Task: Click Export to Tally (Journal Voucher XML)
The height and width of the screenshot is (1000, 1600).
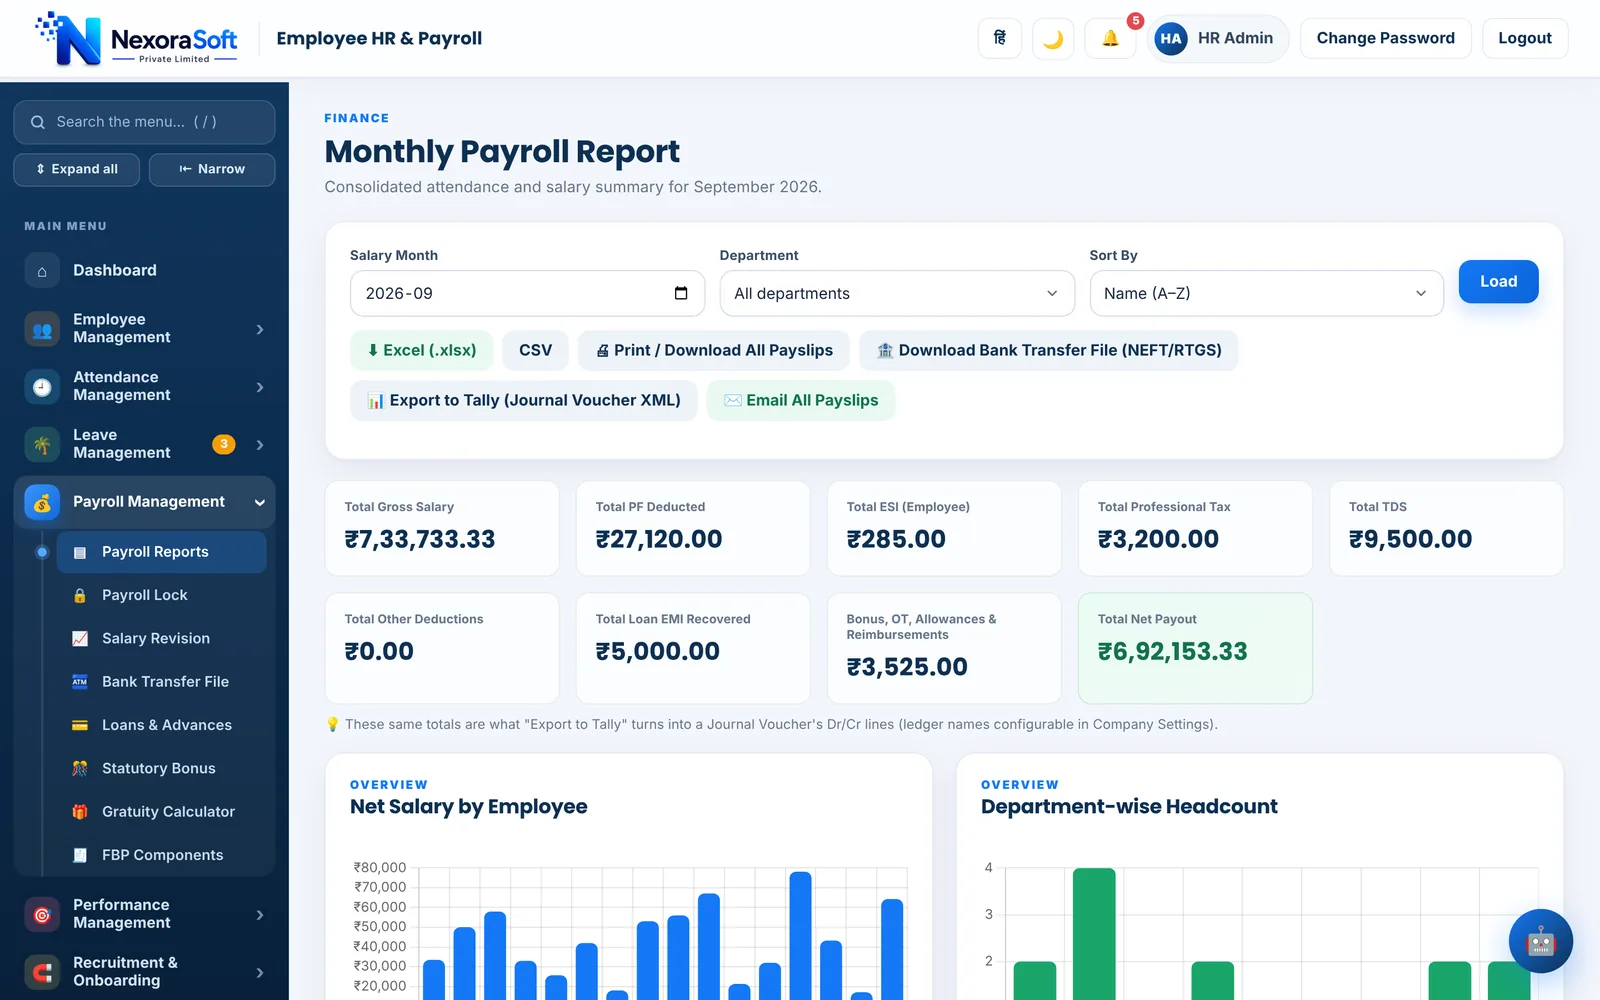Action: pos(523,400)
